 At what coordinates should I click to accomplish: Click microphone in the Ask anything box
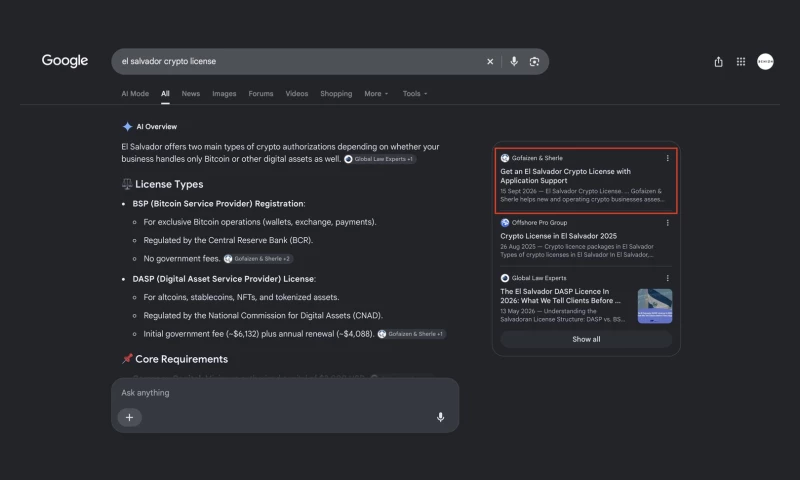[440, 417]
